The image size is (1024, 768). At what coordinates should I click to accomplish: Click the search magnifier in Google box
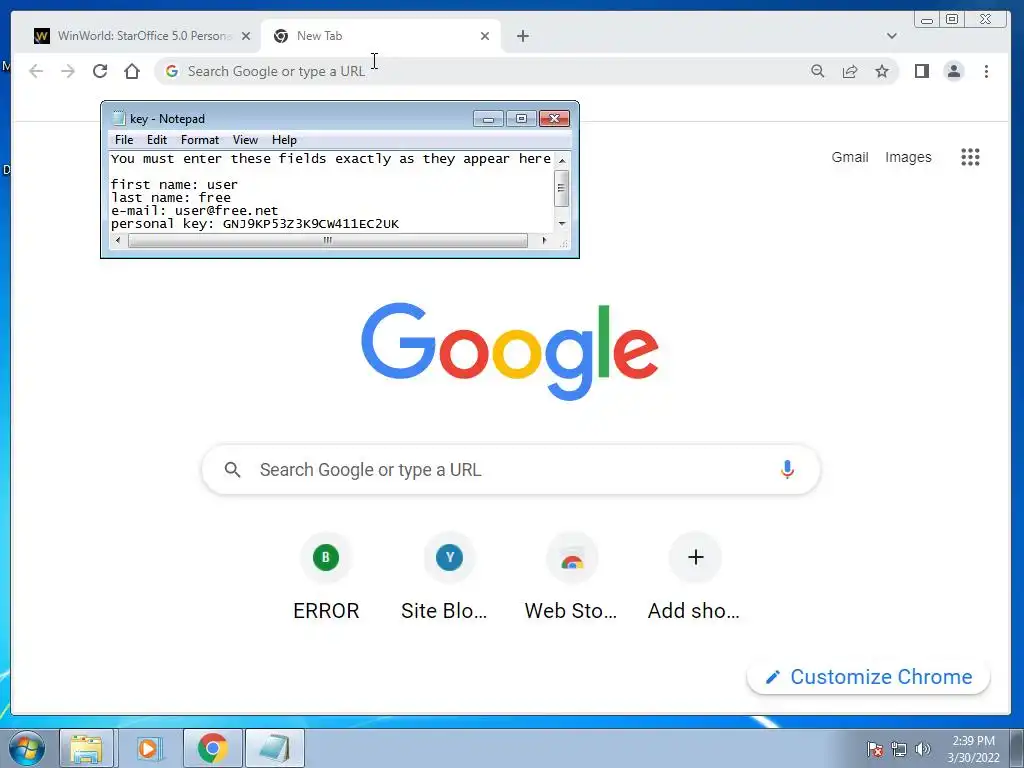(232, 470)
